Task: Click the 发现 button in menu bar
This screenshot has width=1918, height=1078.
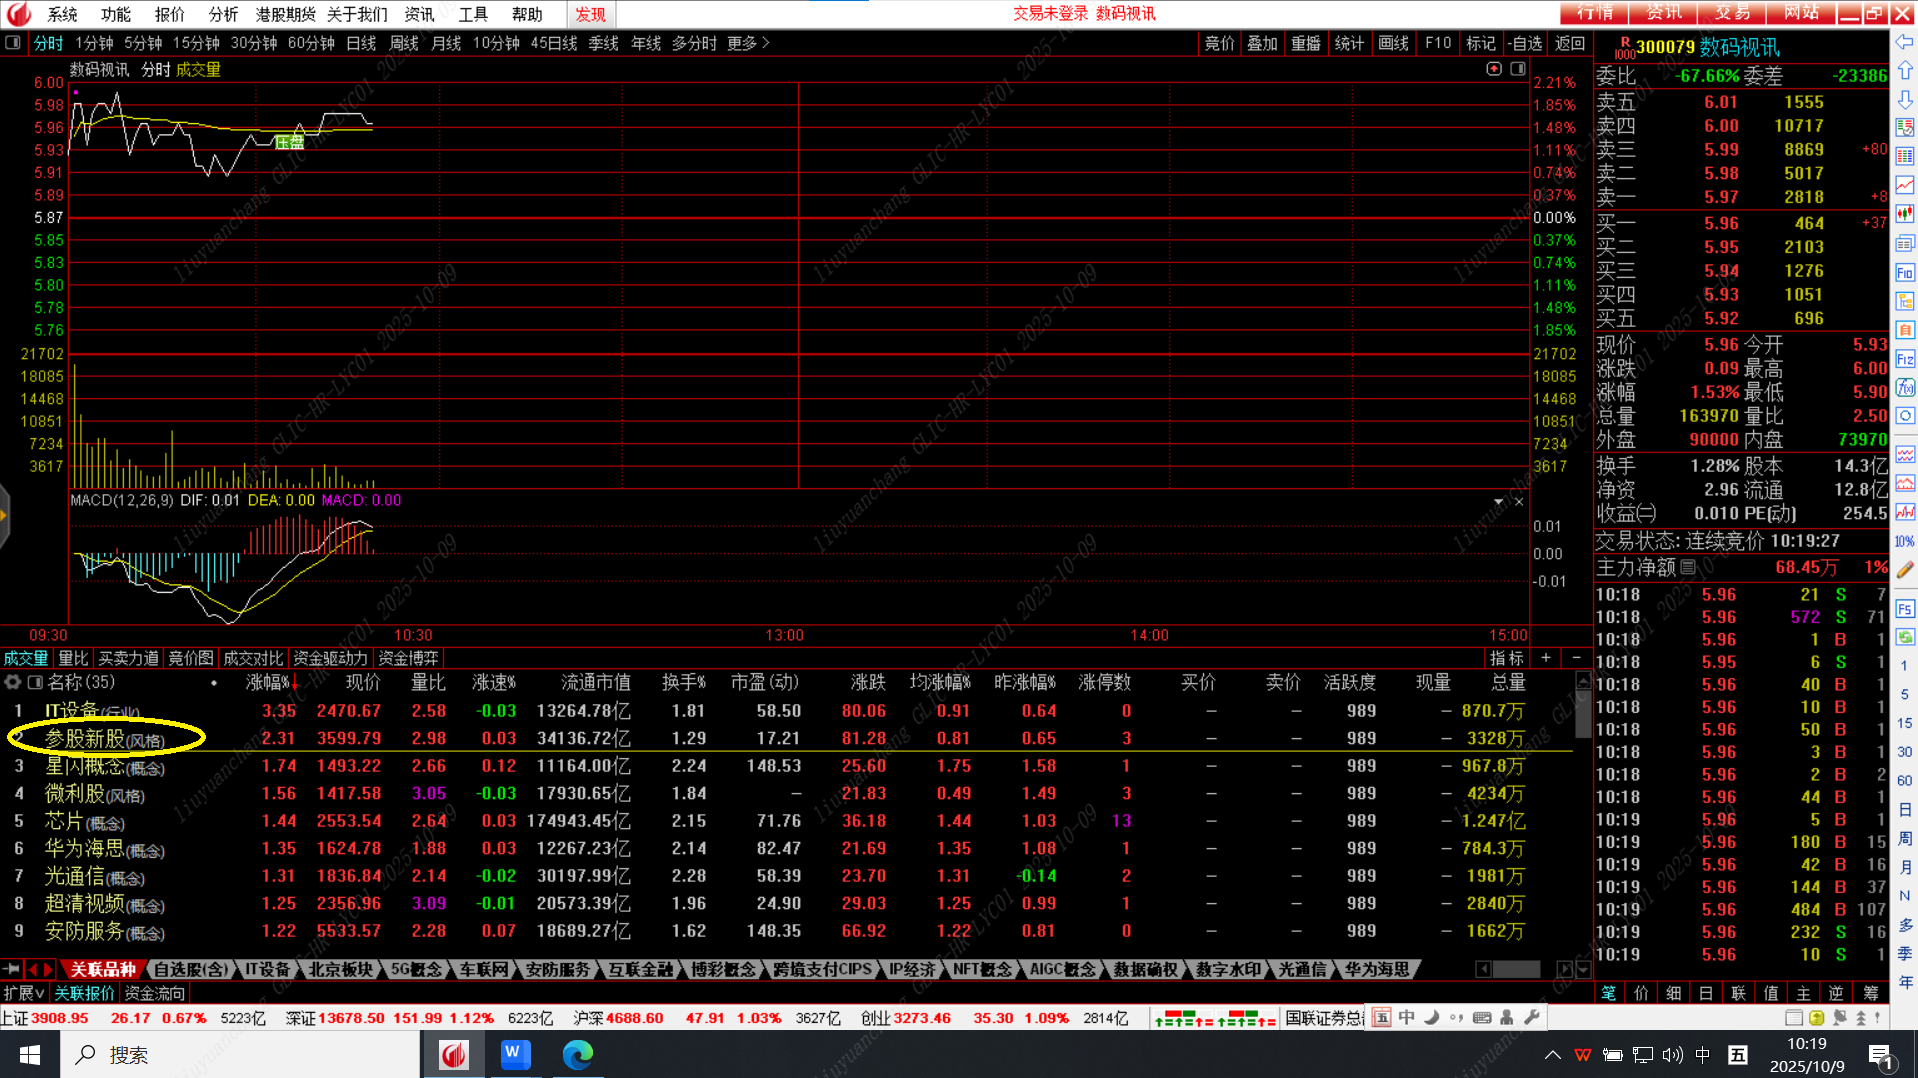Action: (x=590, y=14)
